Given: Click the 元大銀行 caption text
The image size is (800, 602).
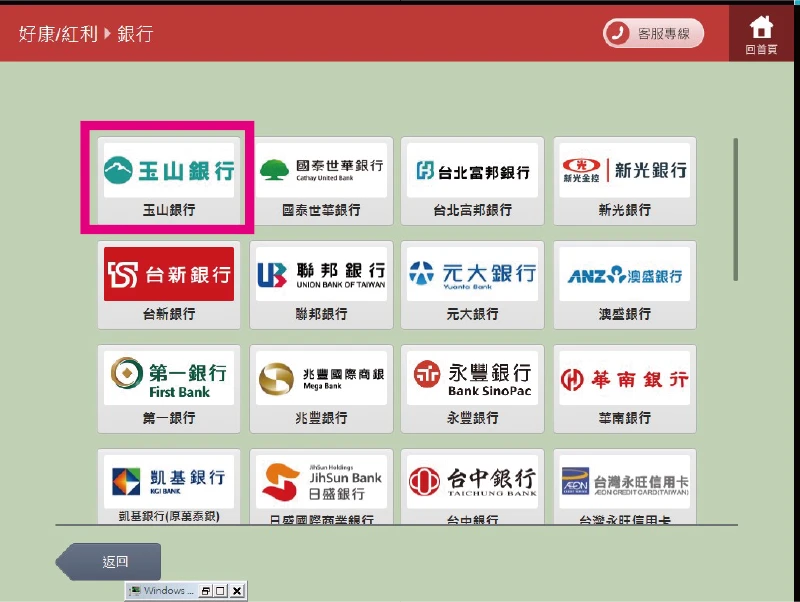Looking at the screenshot, I should (472, 314).
